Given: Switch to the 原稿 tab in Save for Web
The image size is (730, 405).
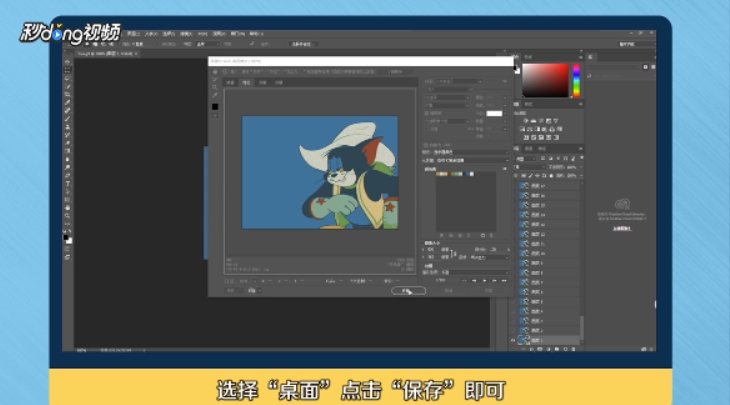Looking at the screenshot, I should click(x=230, y=82).
